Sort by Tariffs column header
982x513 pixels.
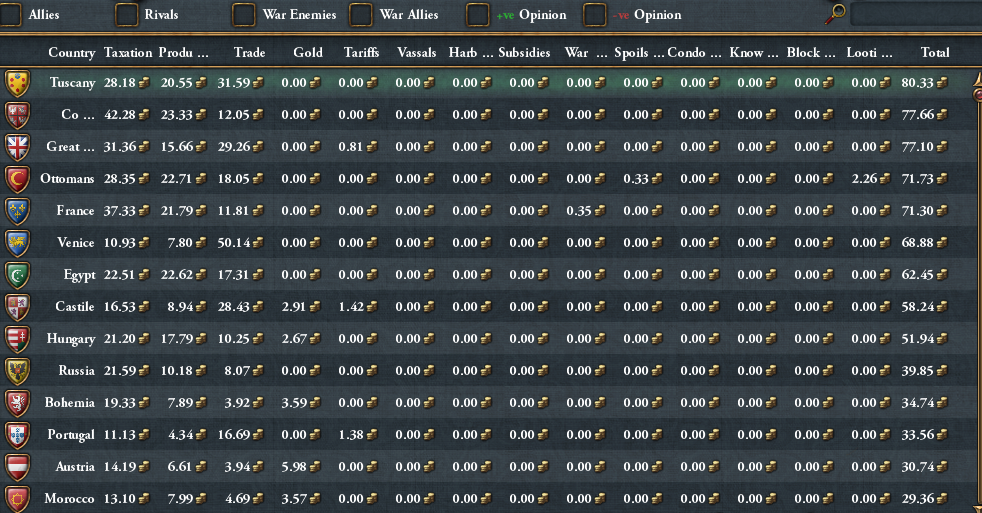361,53
